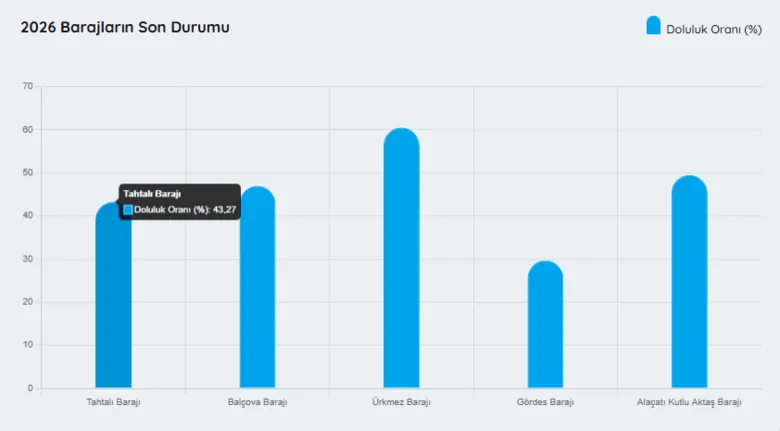Screen dimensions: 780x431
Task: Click the y-axis value 20
Action: coord(27,302)
